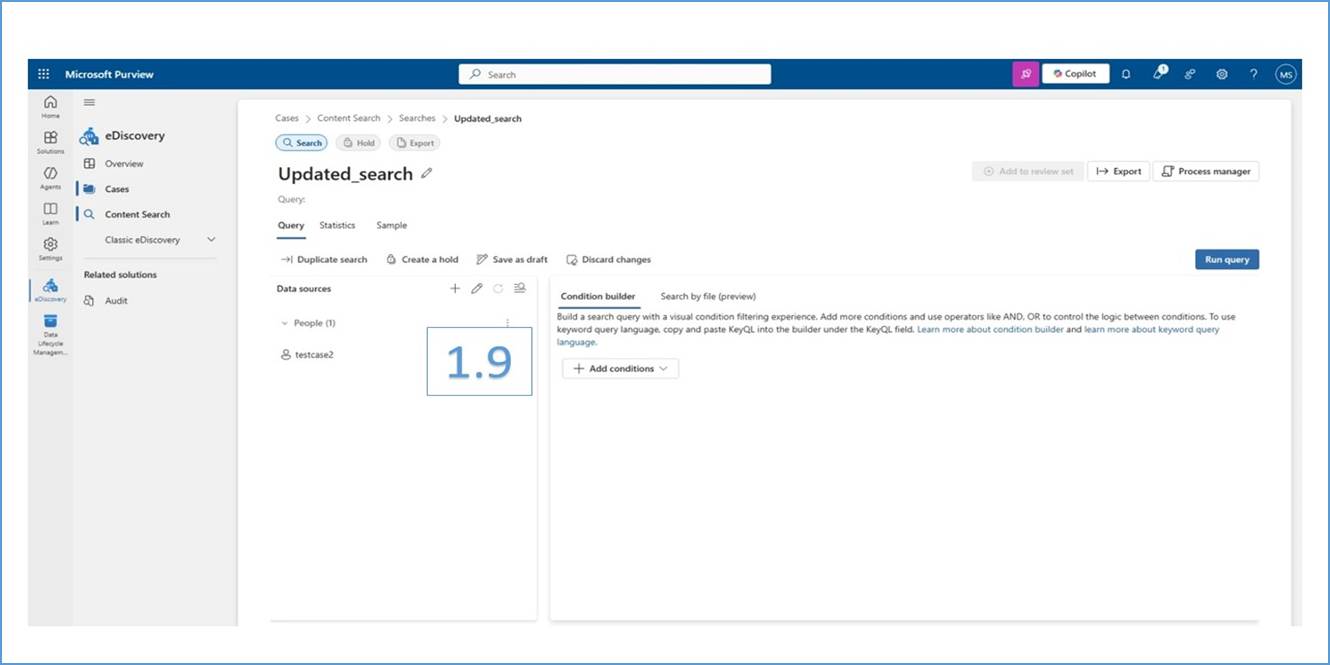Go to Home in left rail
1330x665 pixels.
point(50,106)
